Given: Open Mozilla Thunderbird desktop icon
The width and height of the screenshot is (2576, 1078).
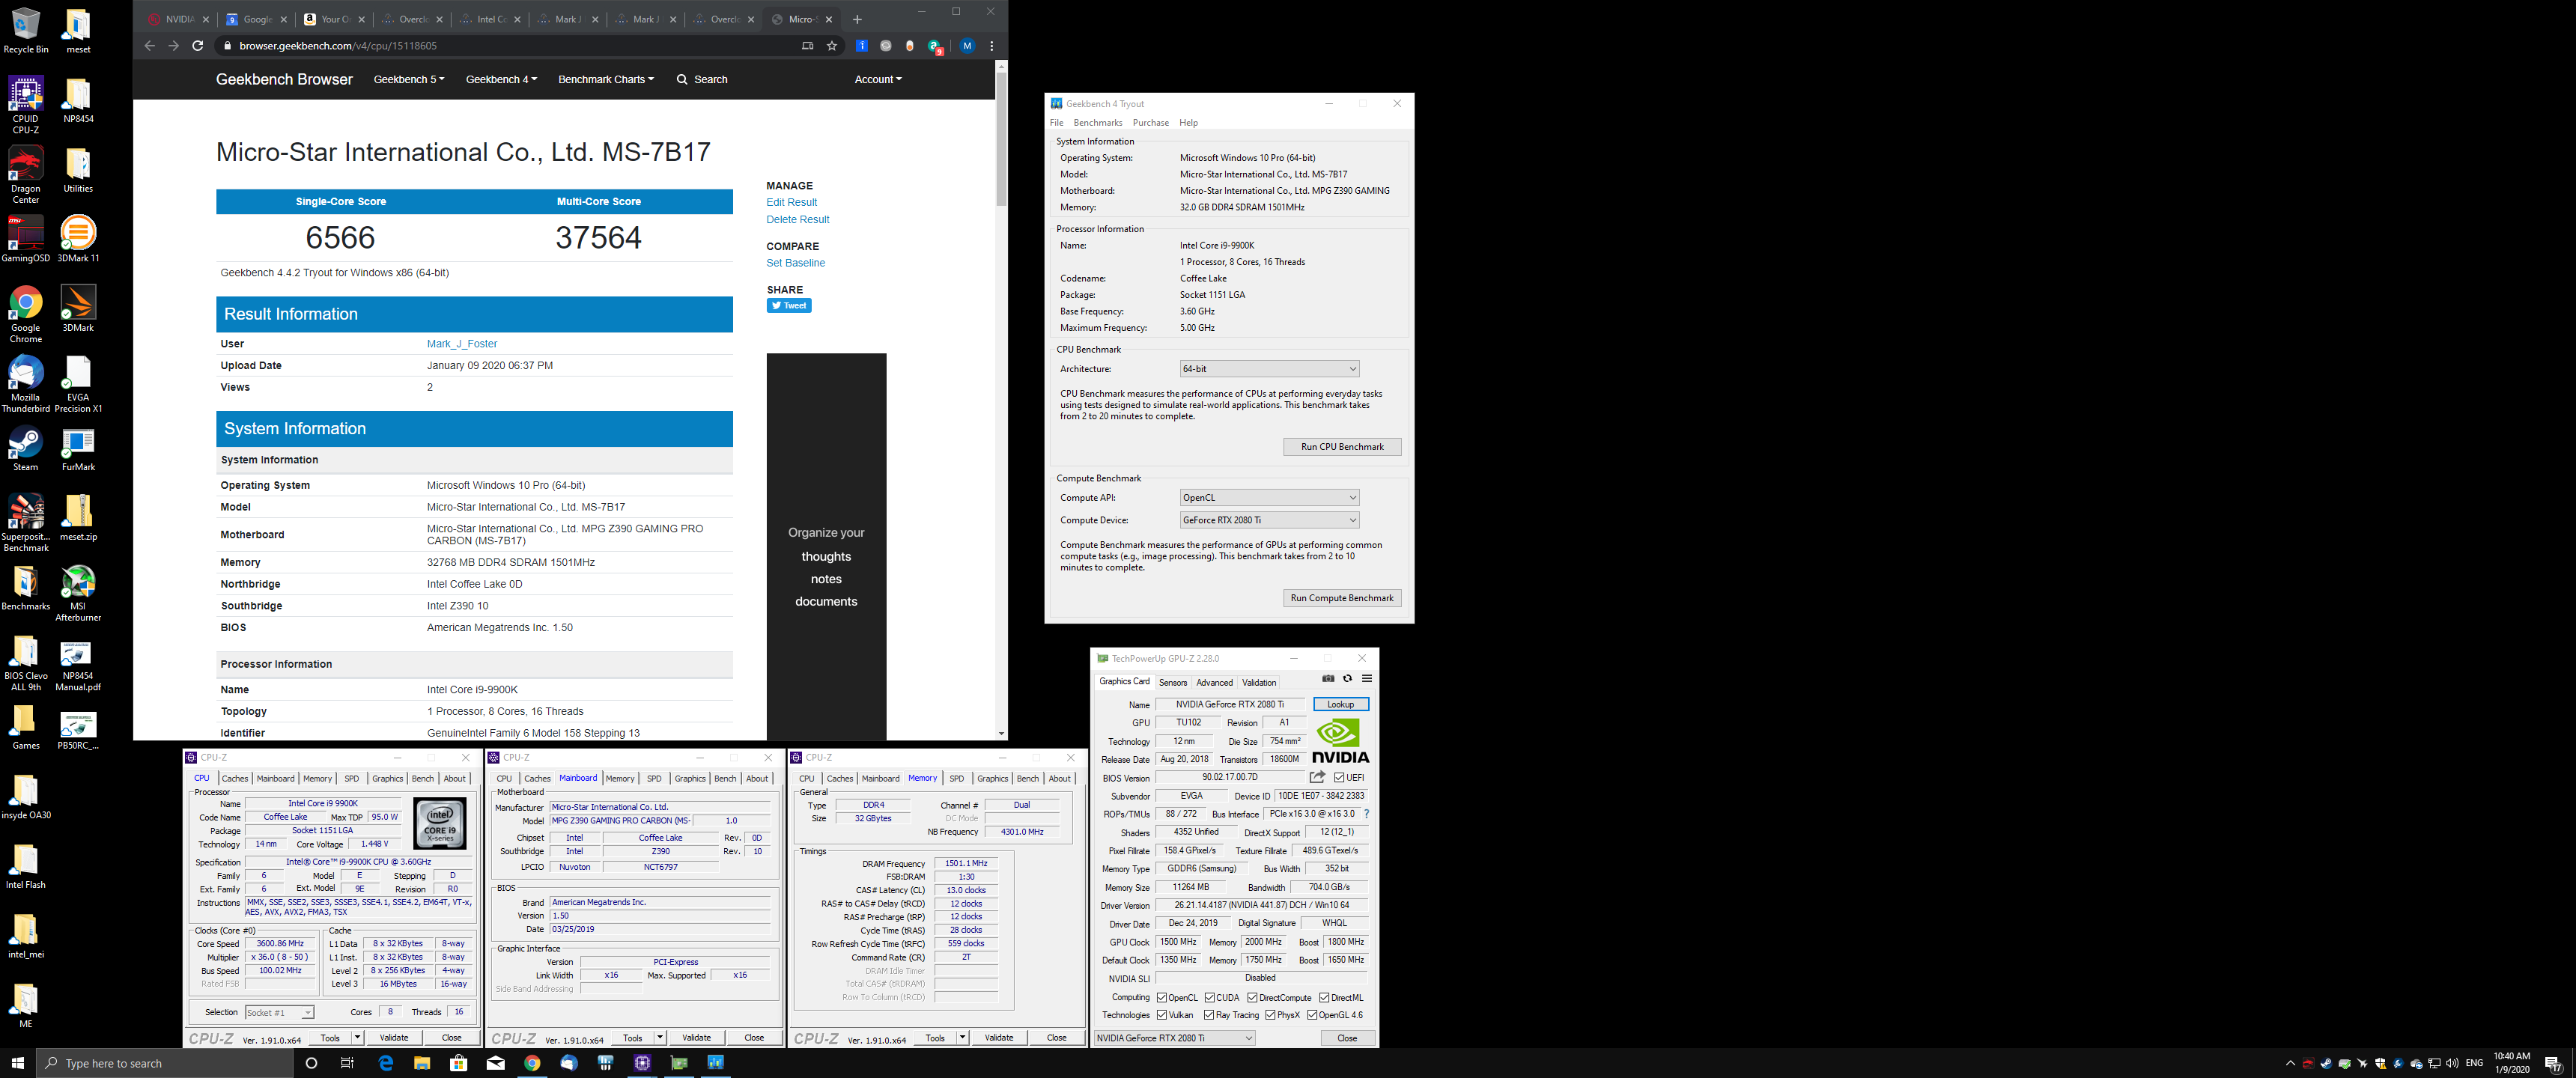Looking at the screenshot, I should 25,384.
